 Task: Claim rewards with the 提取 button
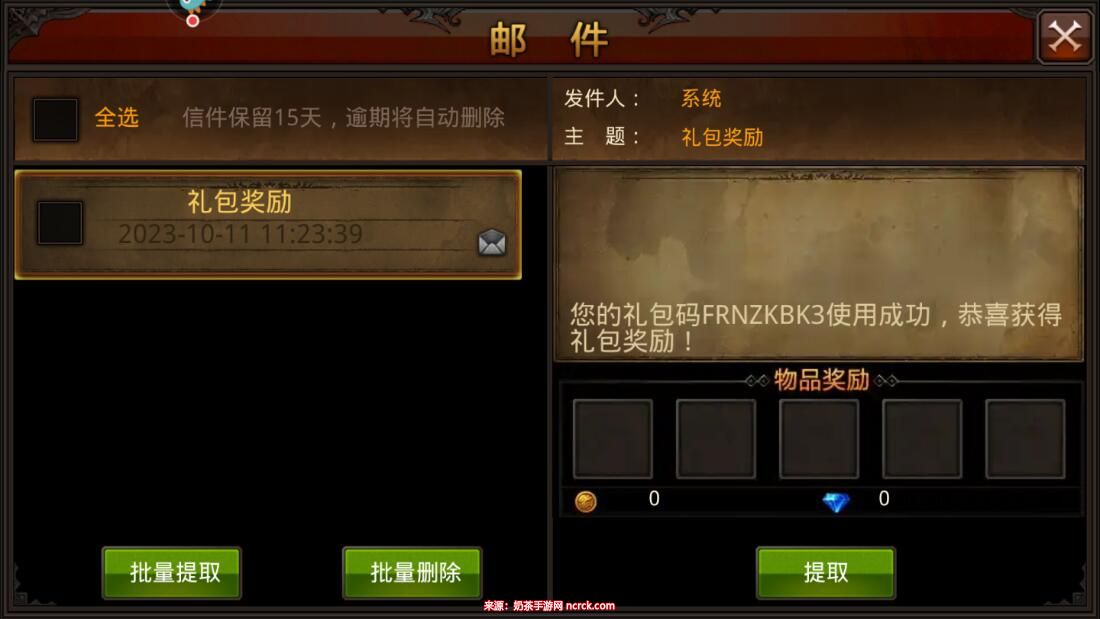[826, 573]
